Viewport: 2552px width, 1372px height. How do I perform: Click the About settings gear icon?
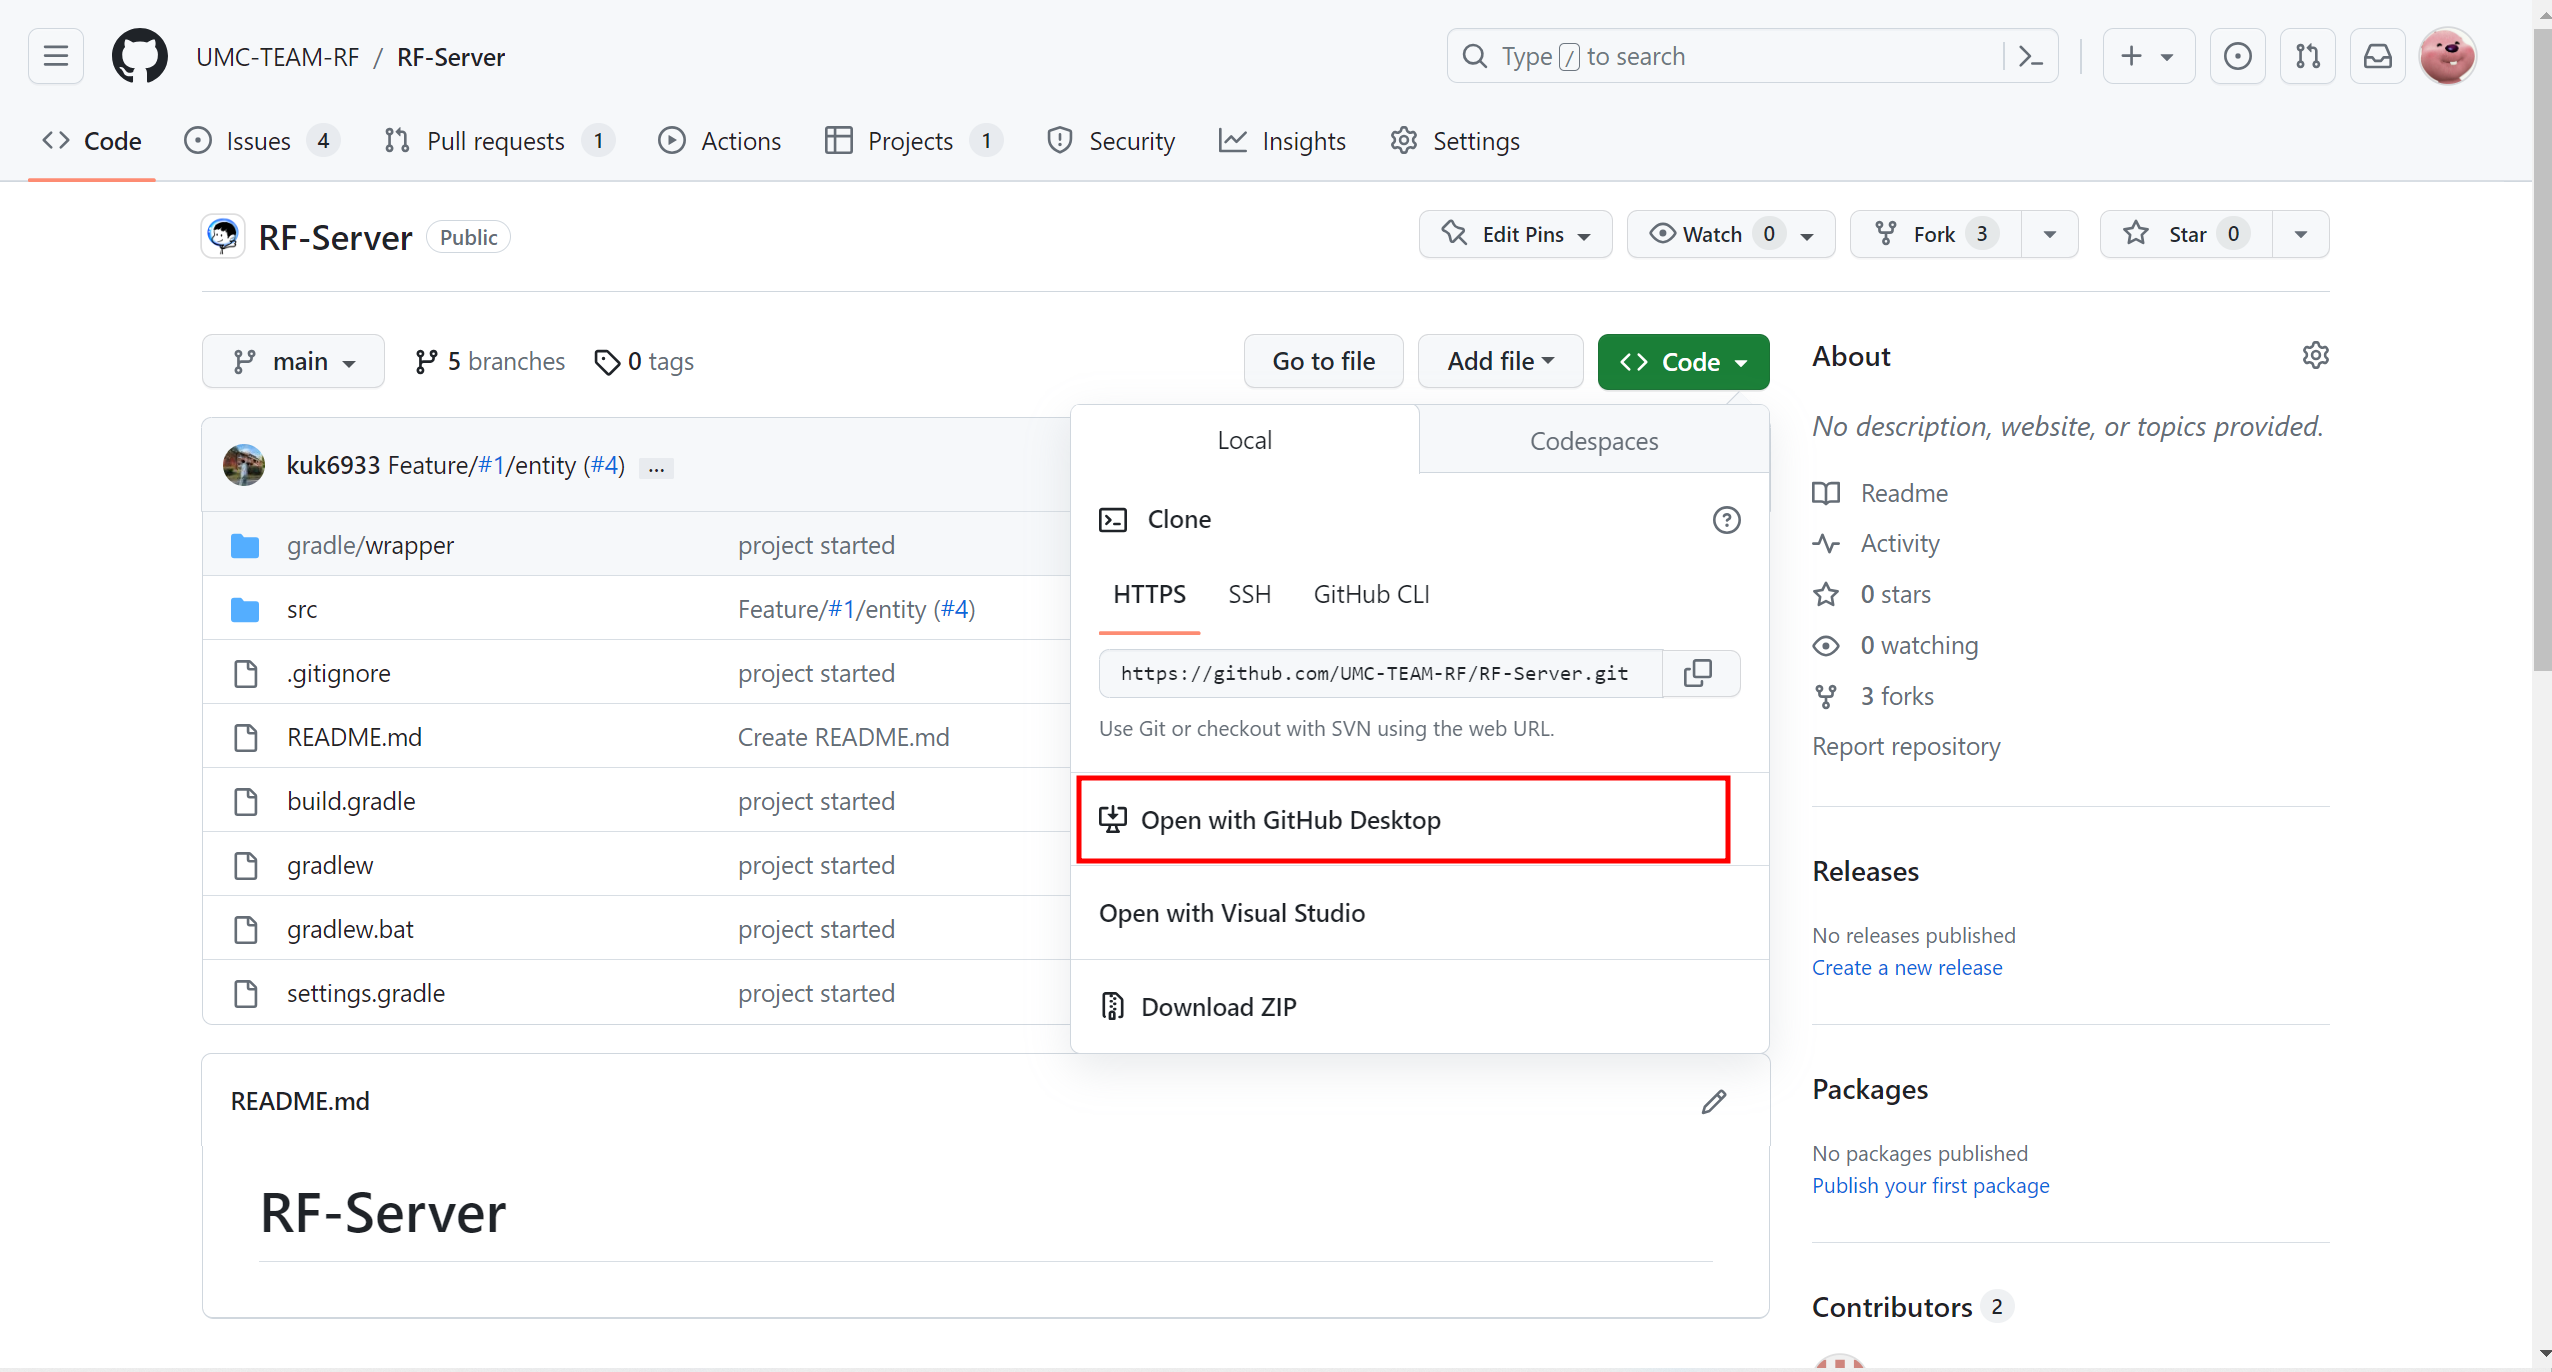tap(2315, 356)
